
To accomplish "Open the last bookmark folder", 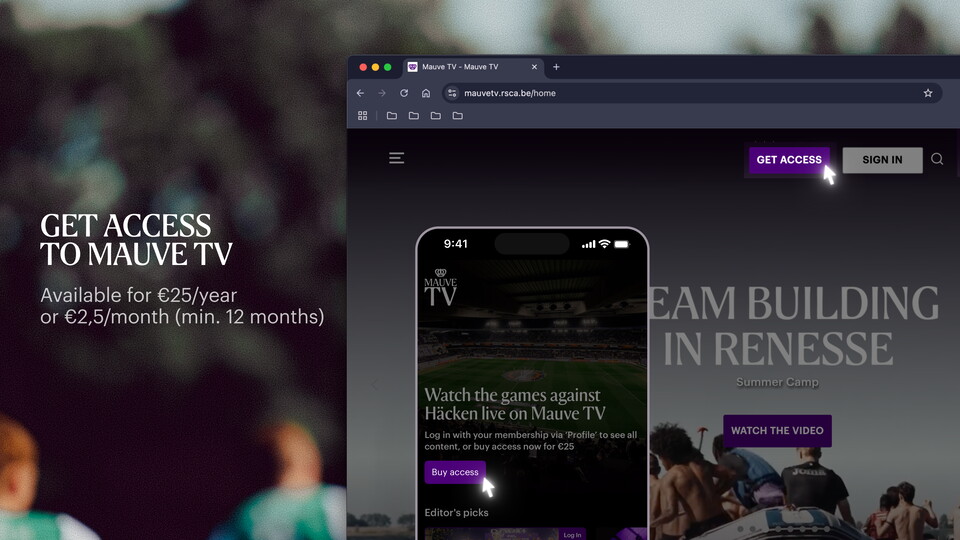I will pos(458,116).
